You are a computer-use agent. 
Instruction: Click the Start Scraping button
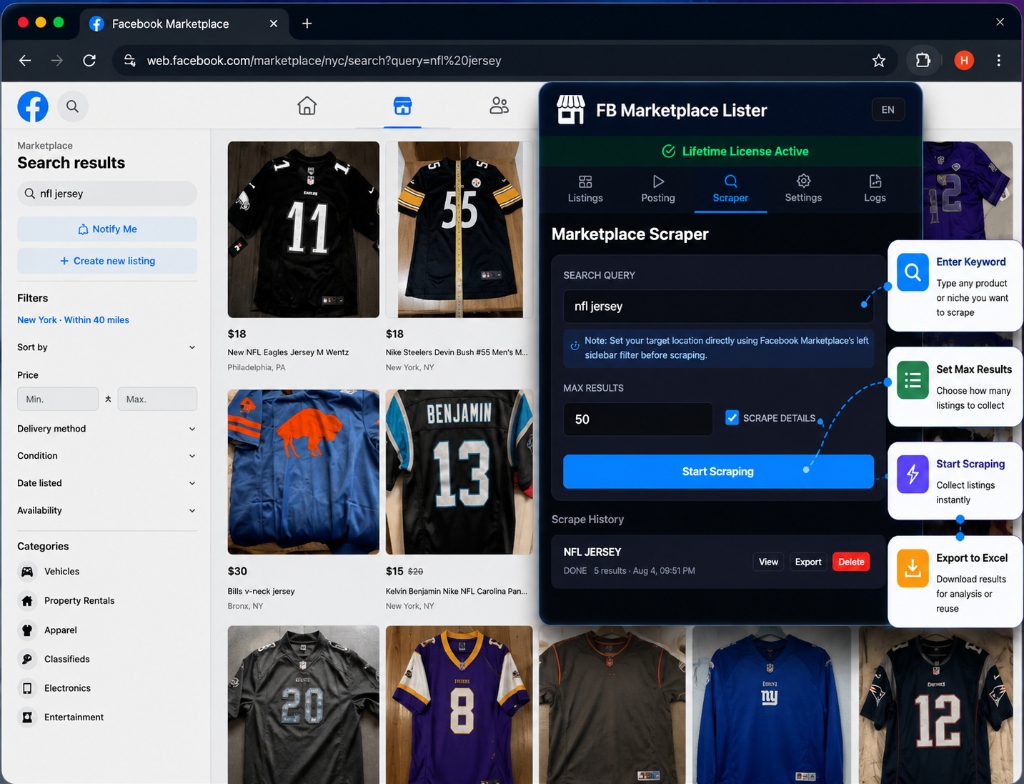click(718, 472)
